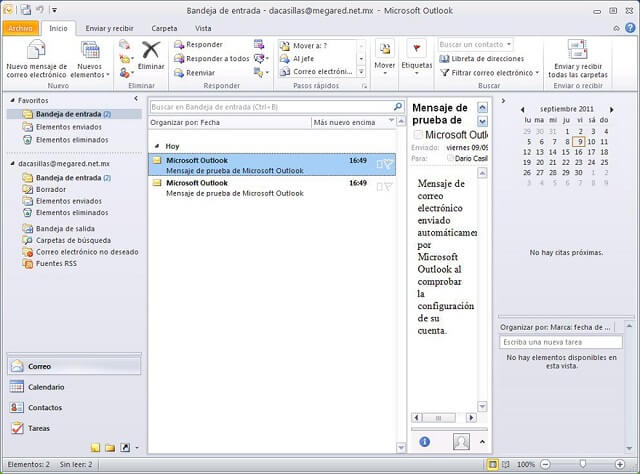Click the Reenviar forward button

[194, 73]
